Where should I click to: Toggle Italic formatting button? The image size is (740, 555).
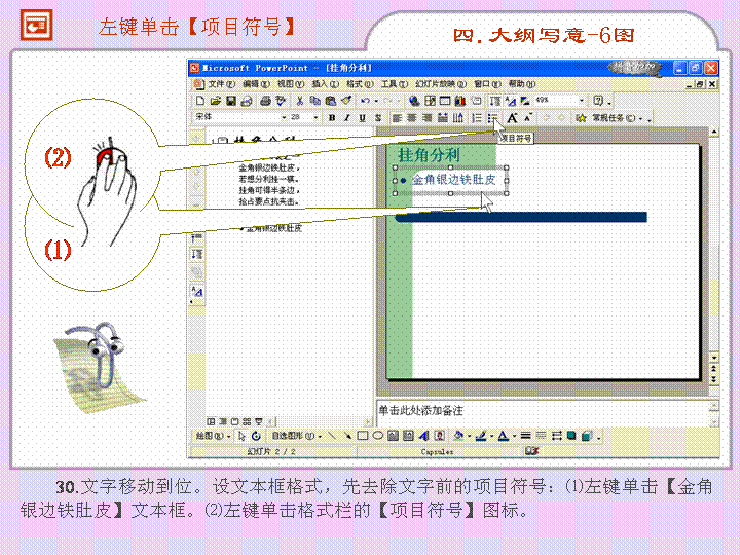347,118
